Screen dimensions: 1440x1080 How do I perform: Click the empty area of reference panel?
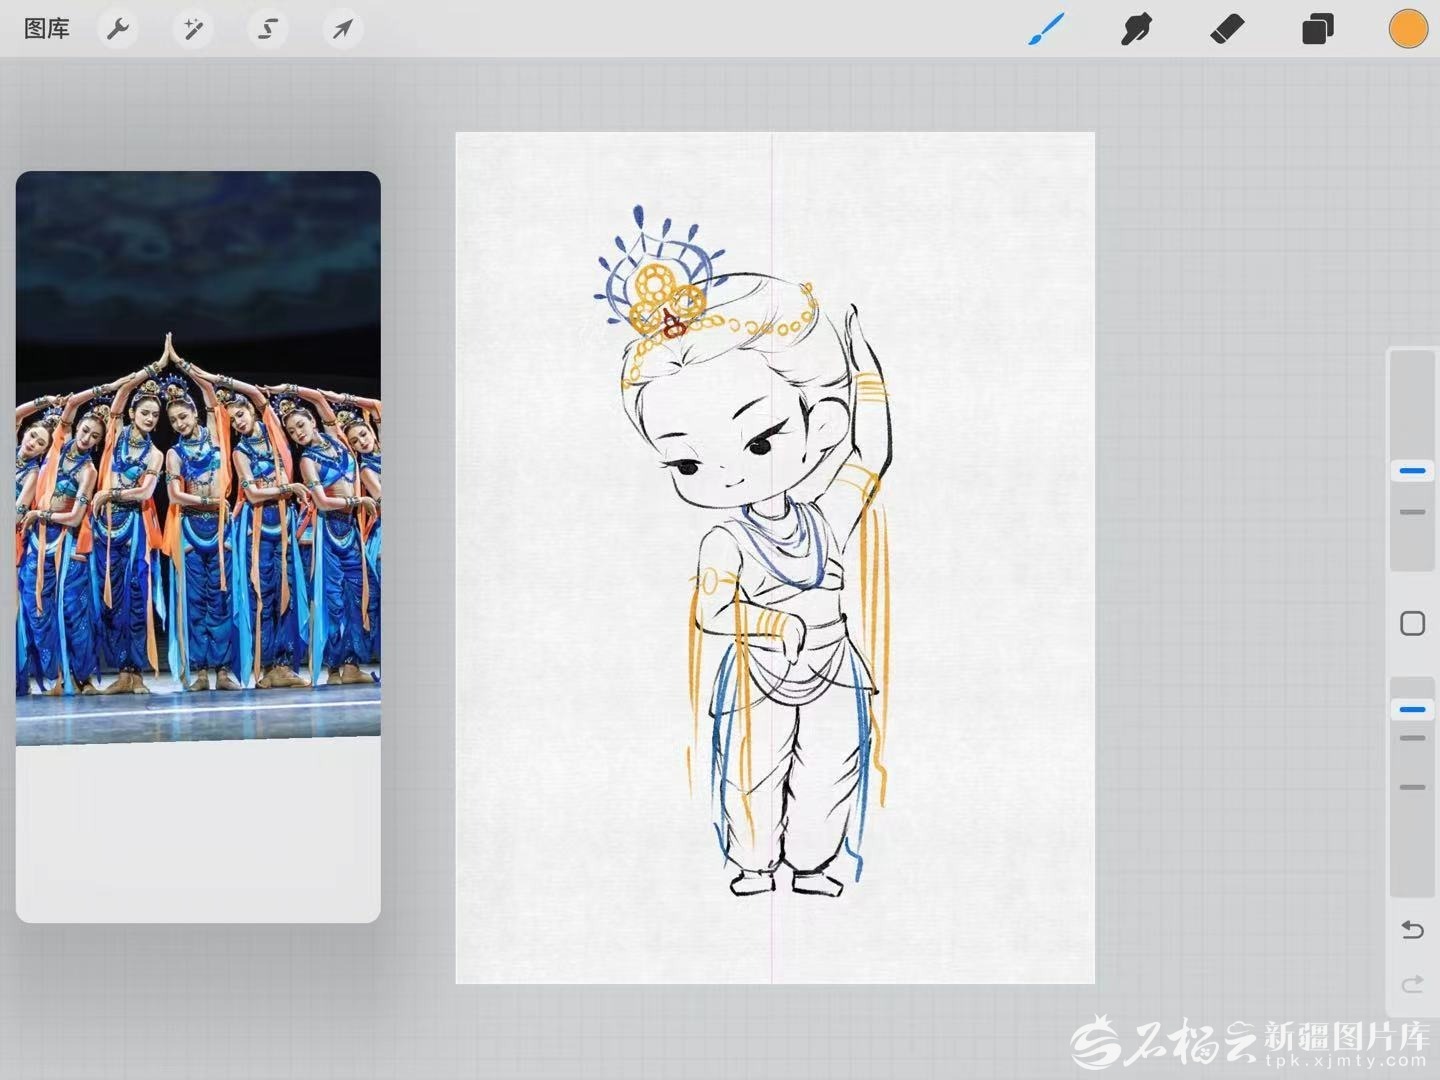tap(198, 832)
